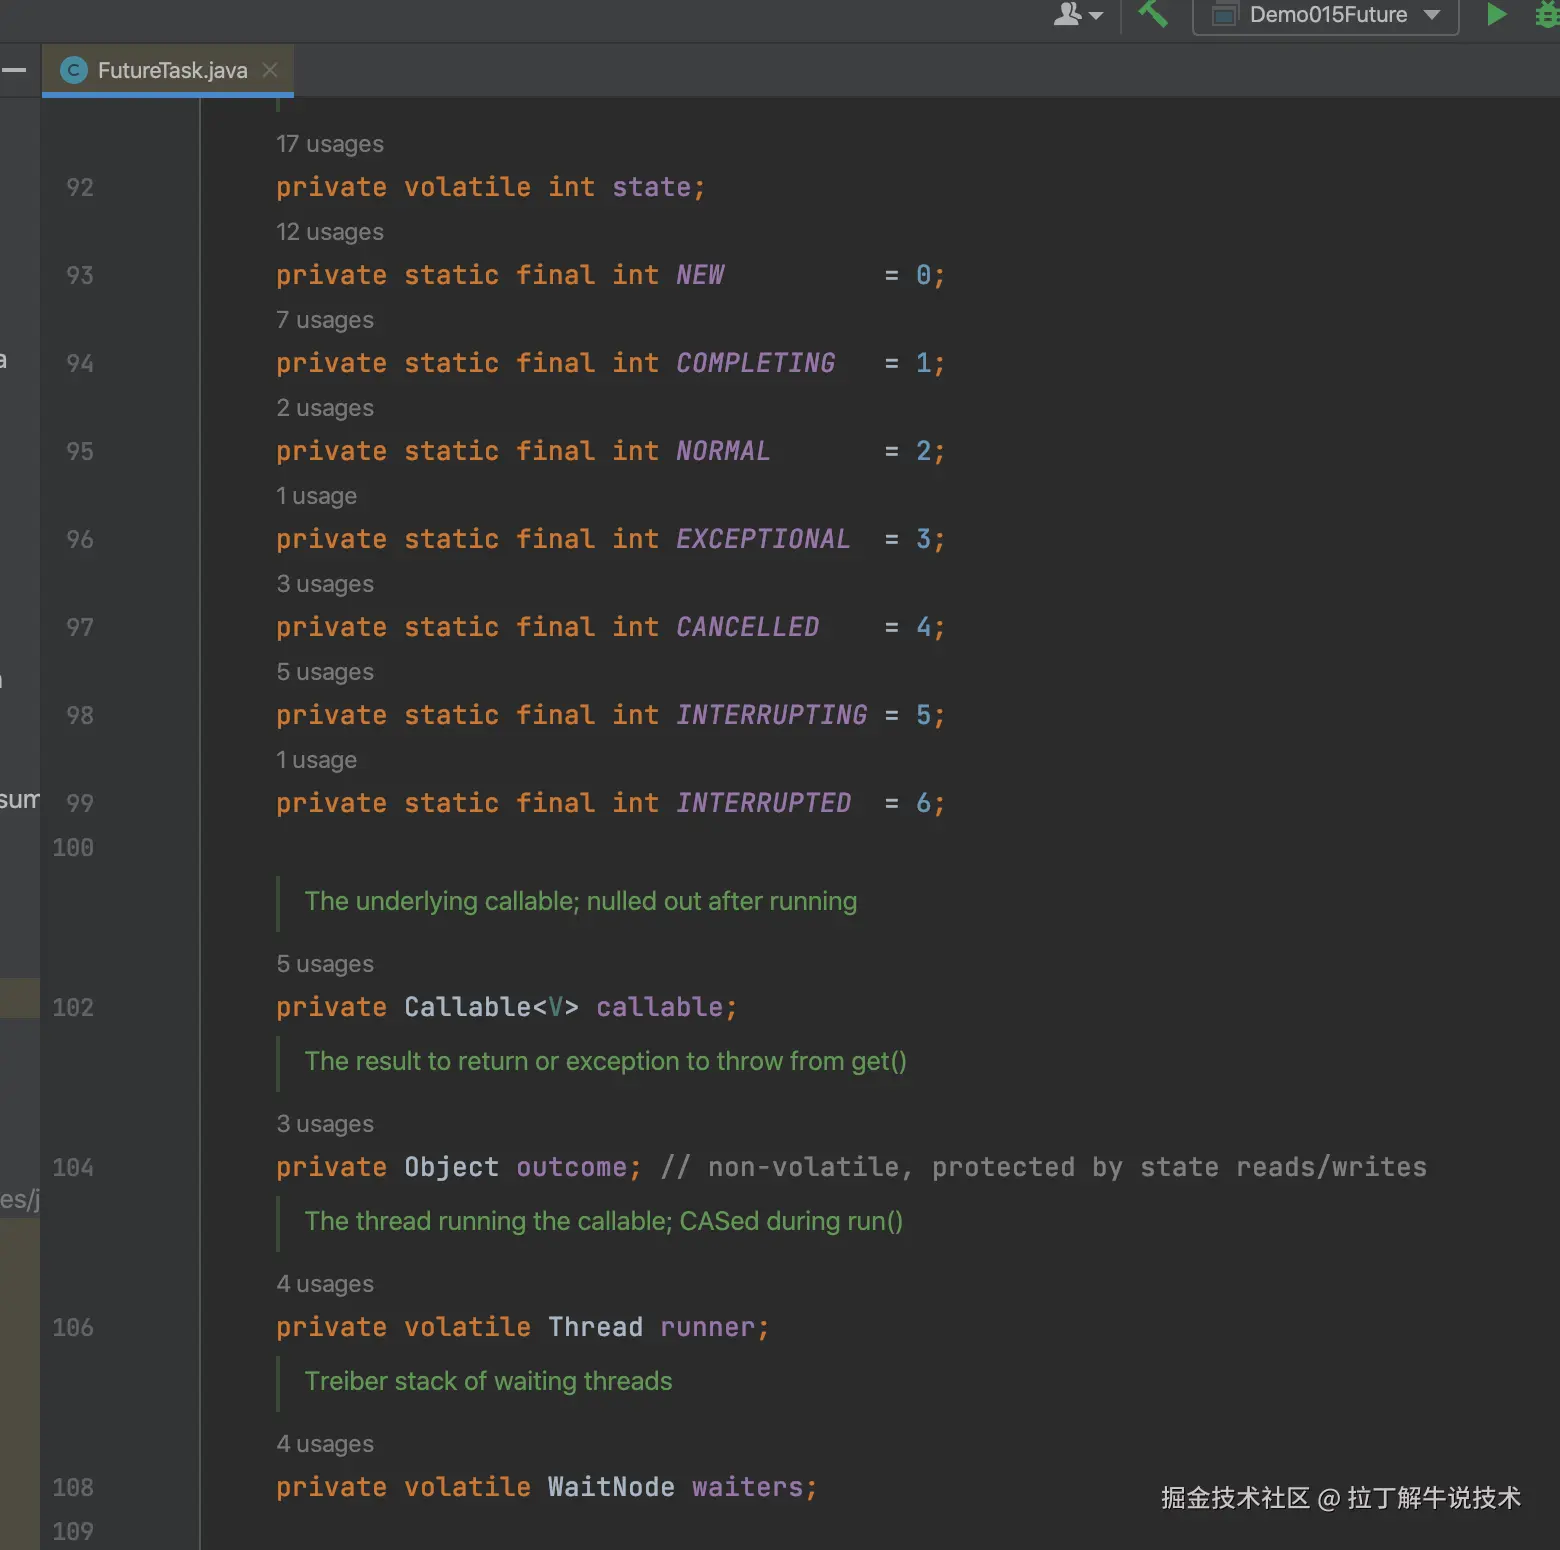Click the 'callable' field name on line 102
Screen dimensions: 1560x1550
(659, 1007)
